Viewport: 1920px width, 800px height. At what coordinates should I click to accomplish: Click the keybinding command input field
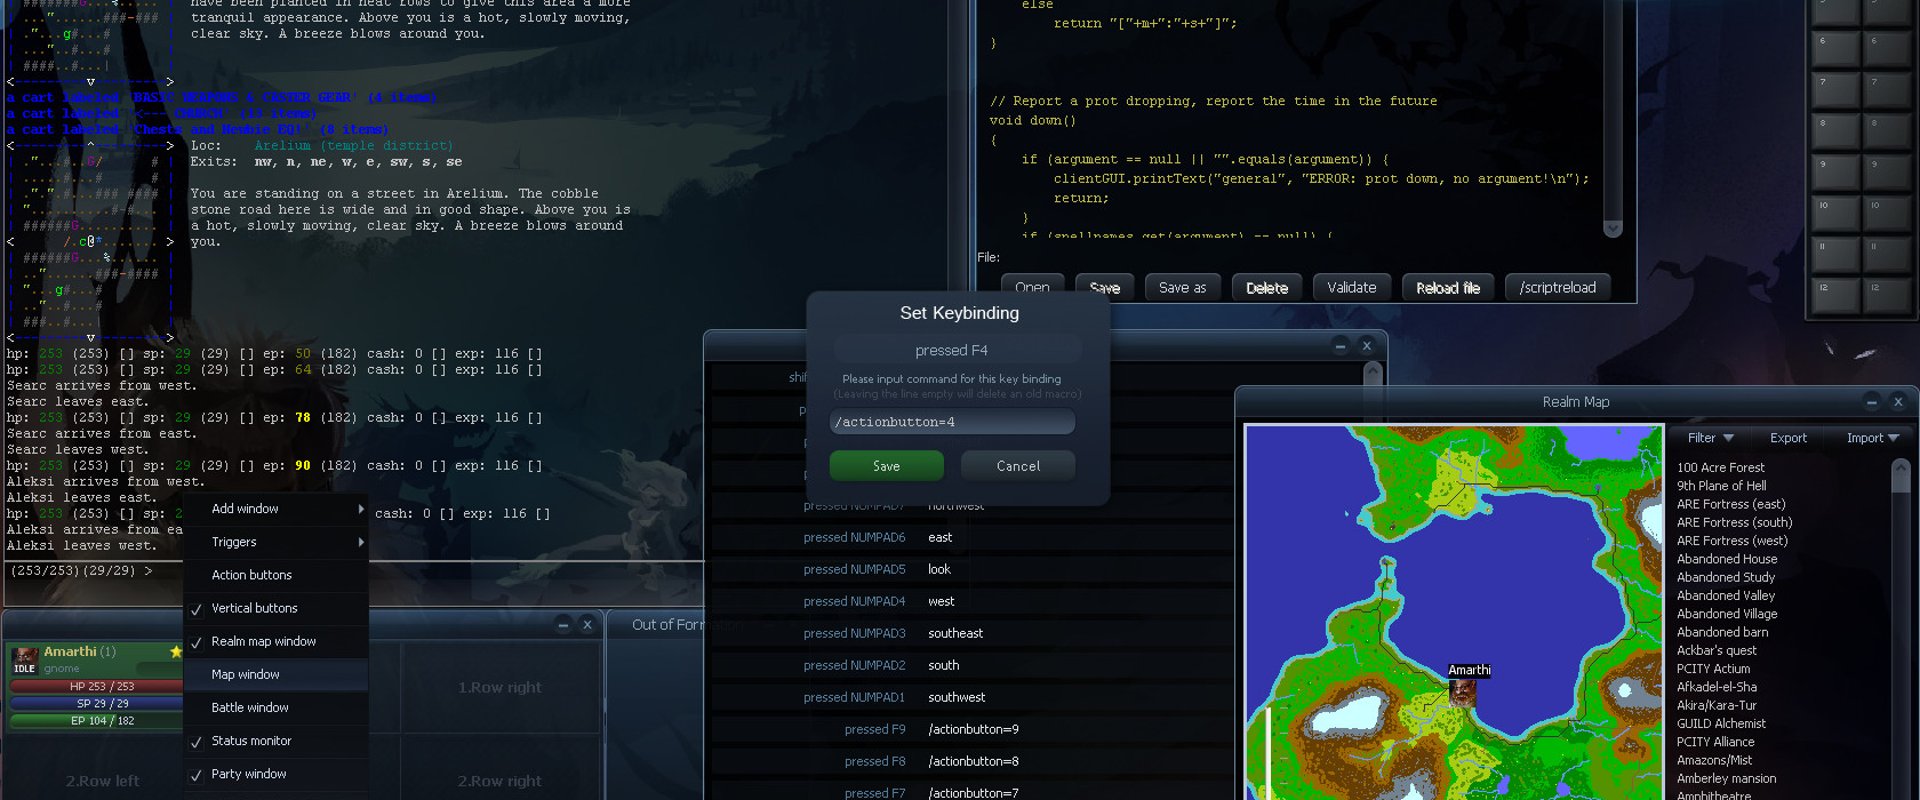coord(952,422)
